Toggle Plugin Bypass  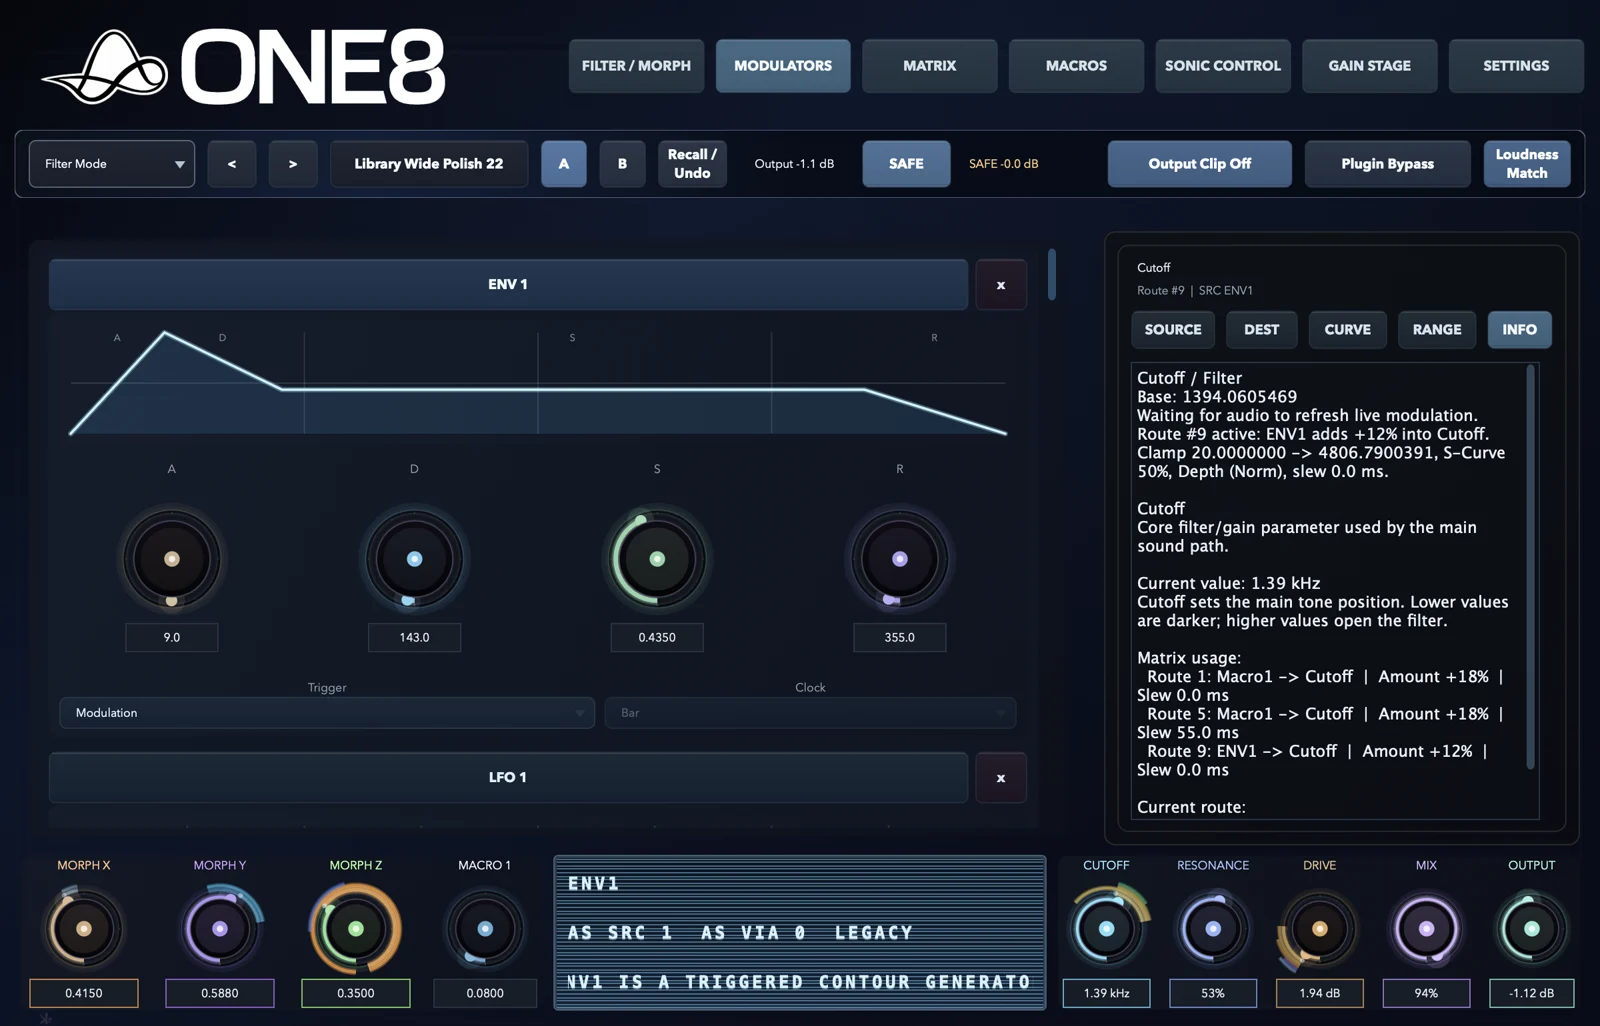tap(1388, 164)
